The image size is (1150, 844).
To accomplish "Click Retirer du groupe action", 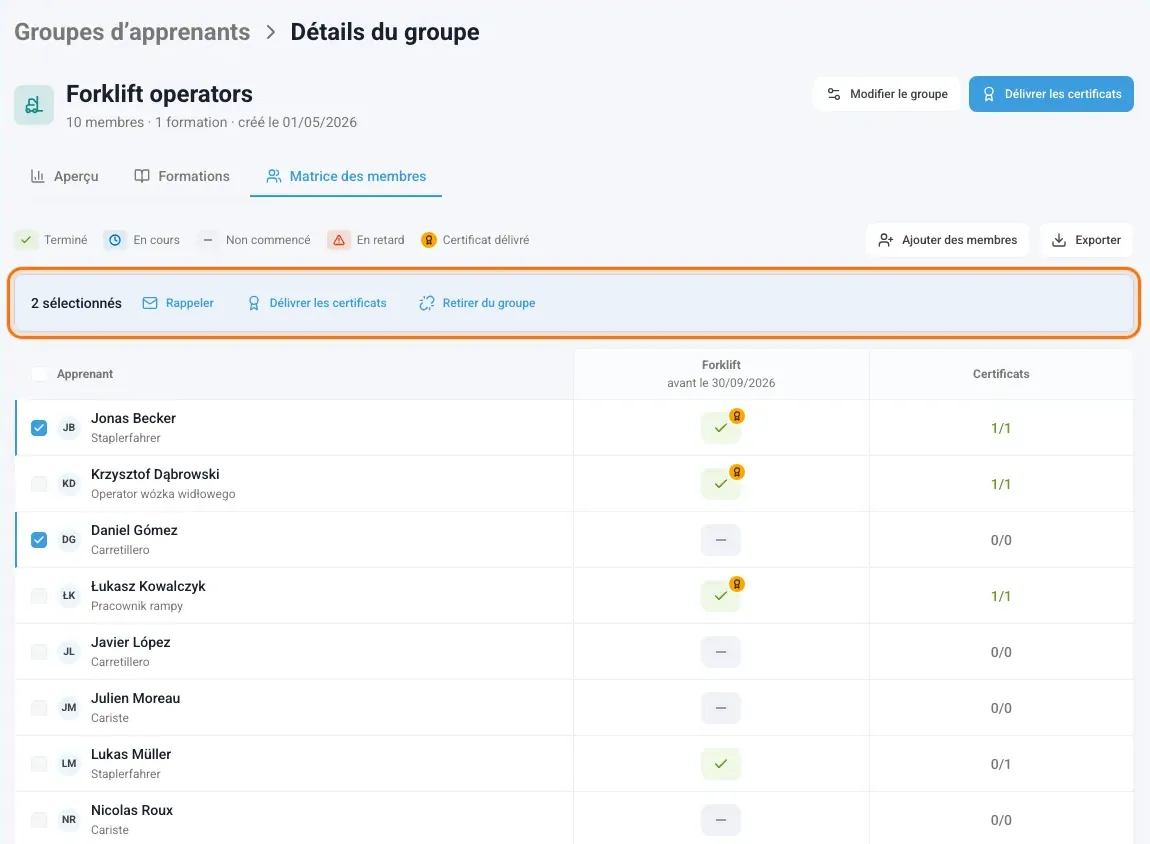I will (x=477, y=303).
